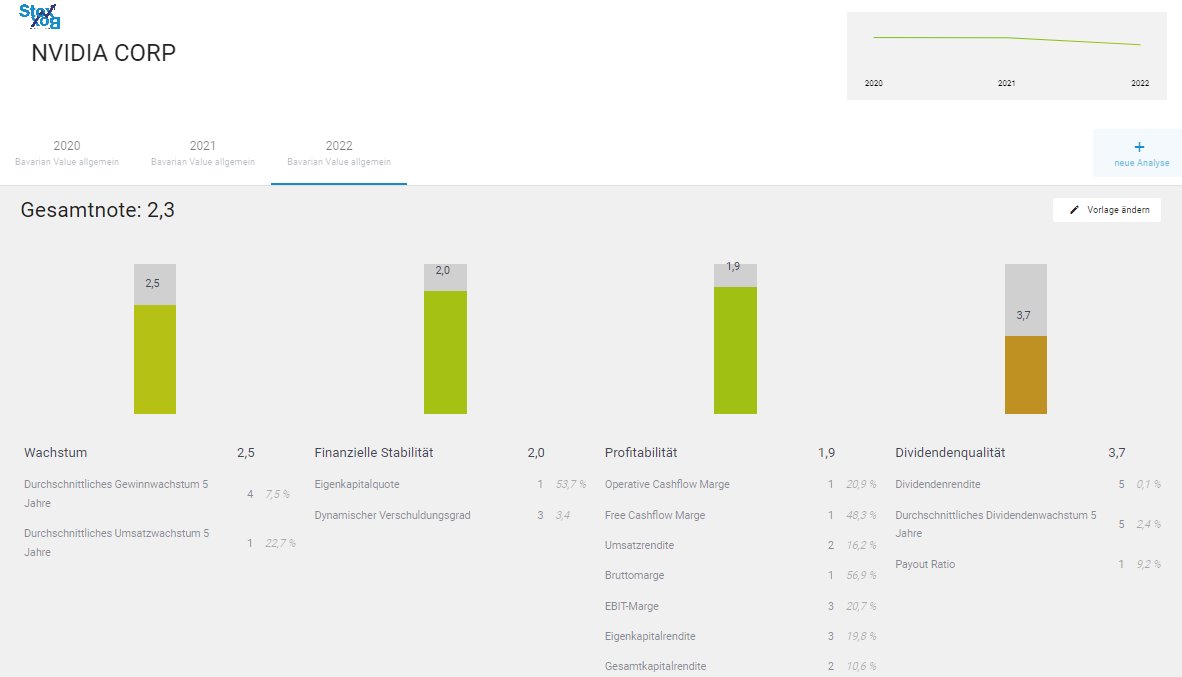This screenshot has height=677, width=1182.
Task: Click the StoxBox logo
Action: point(39,16)
